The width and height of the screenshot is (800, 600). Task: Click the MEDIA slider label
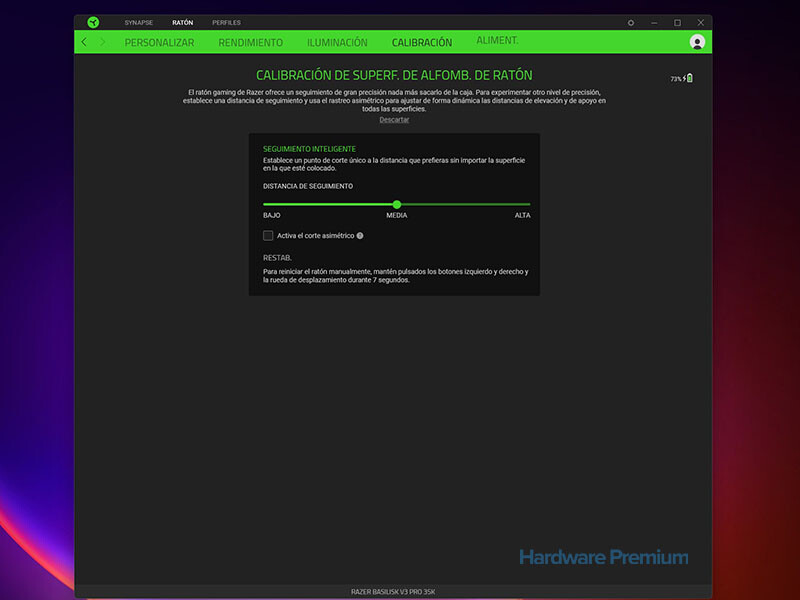coord(397,215)
